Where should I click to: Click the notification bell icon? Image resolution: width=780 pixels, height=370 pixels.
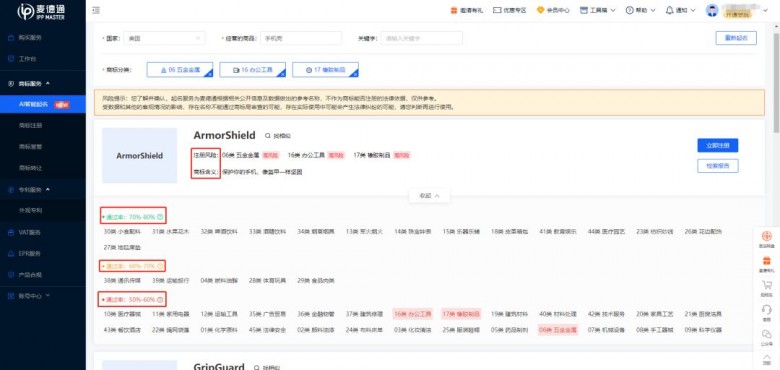tap(670, 10)
